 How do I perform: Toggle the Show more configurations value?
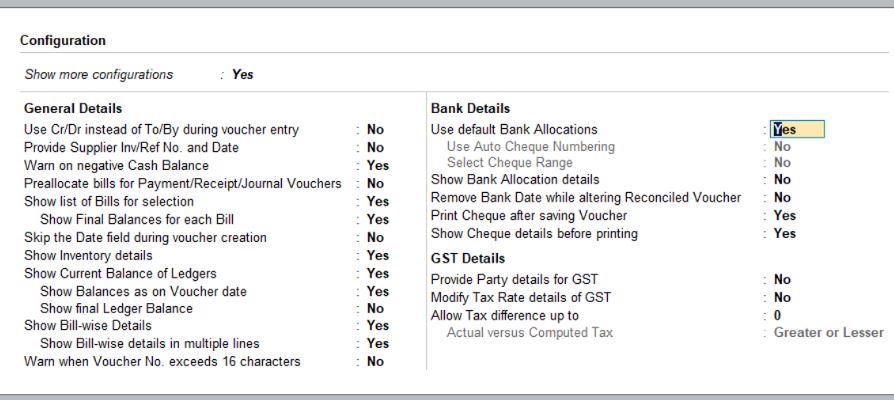(x=242, y=74)
